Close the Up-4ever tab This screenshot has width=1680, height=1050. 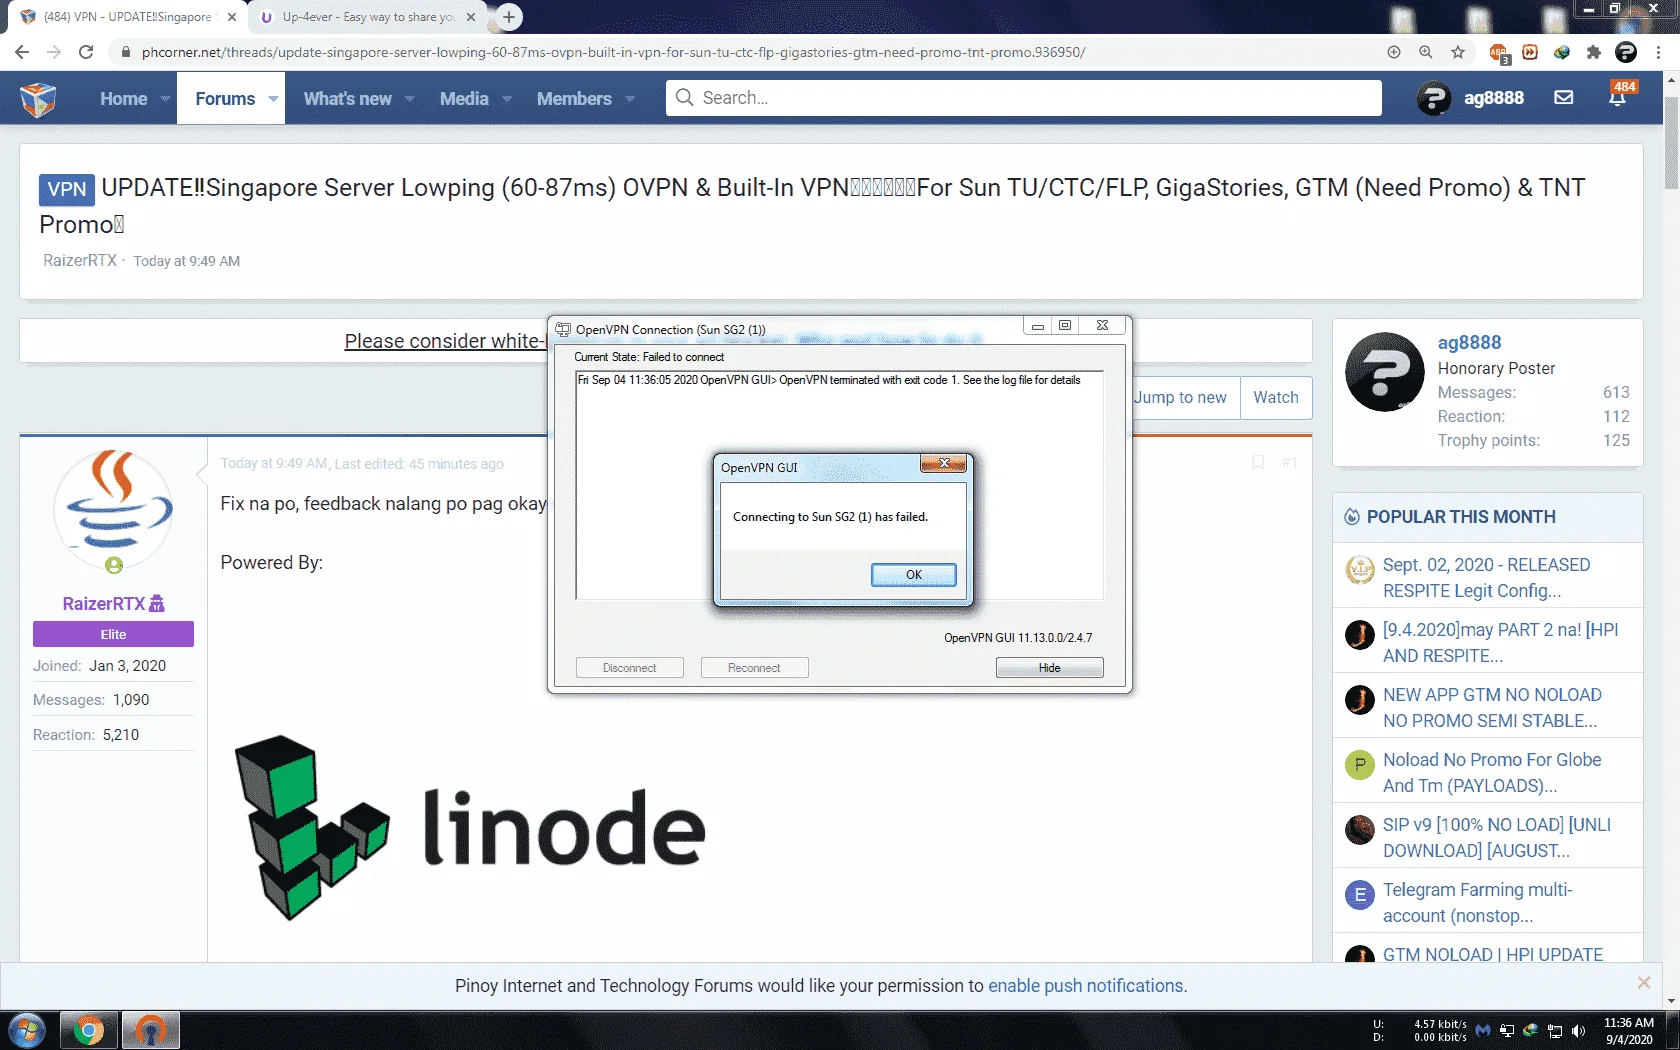[x=471, y=17]
